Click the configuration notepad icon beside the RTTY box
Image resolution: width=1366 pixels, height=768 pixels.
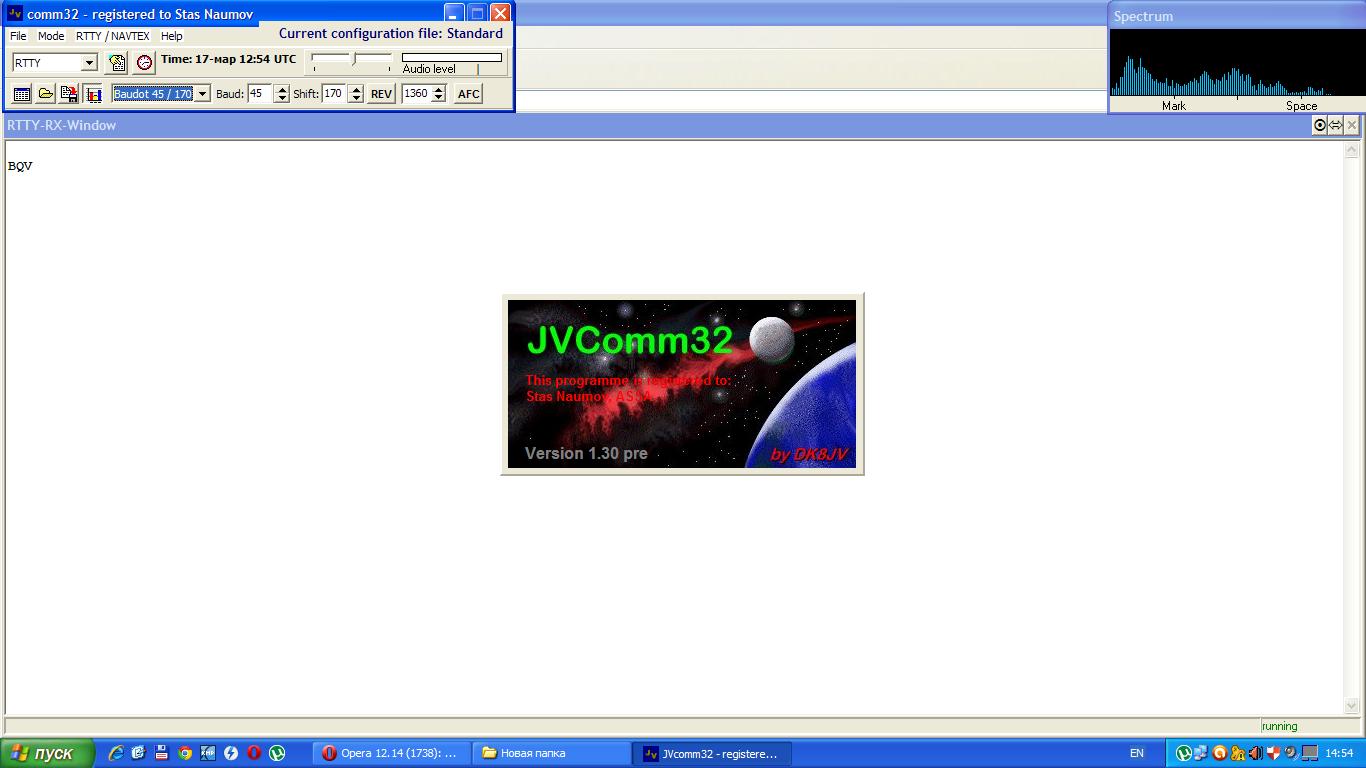coord(117,63)
